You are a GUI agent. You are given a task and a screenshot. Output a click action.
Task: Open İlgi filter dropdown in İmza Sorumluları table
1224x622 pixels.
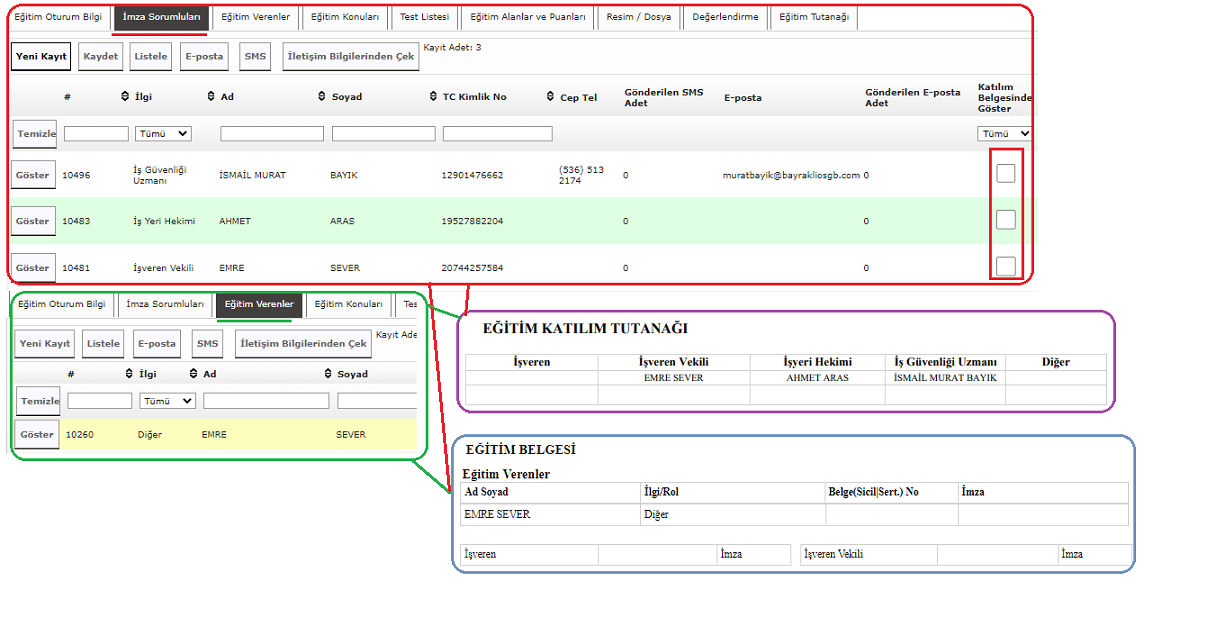point(163,133)
